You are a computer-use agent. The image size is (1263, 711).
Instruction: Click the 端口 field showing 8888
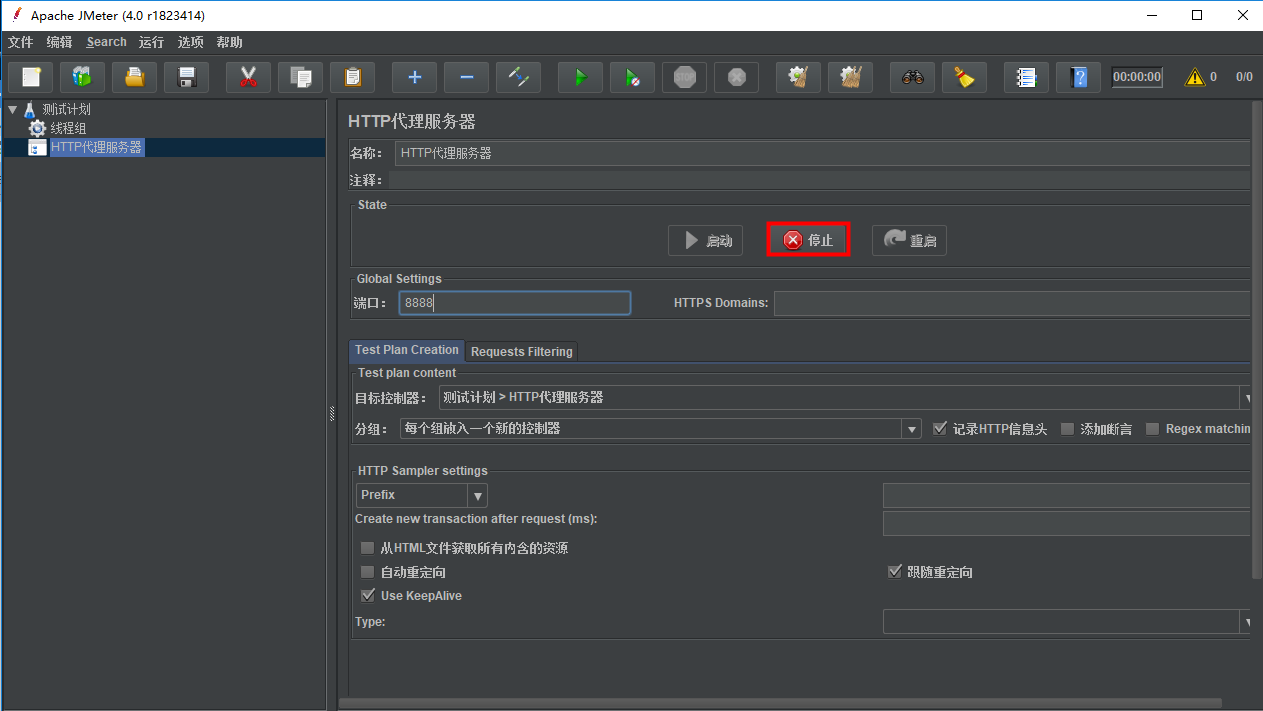tap(515, 303)
